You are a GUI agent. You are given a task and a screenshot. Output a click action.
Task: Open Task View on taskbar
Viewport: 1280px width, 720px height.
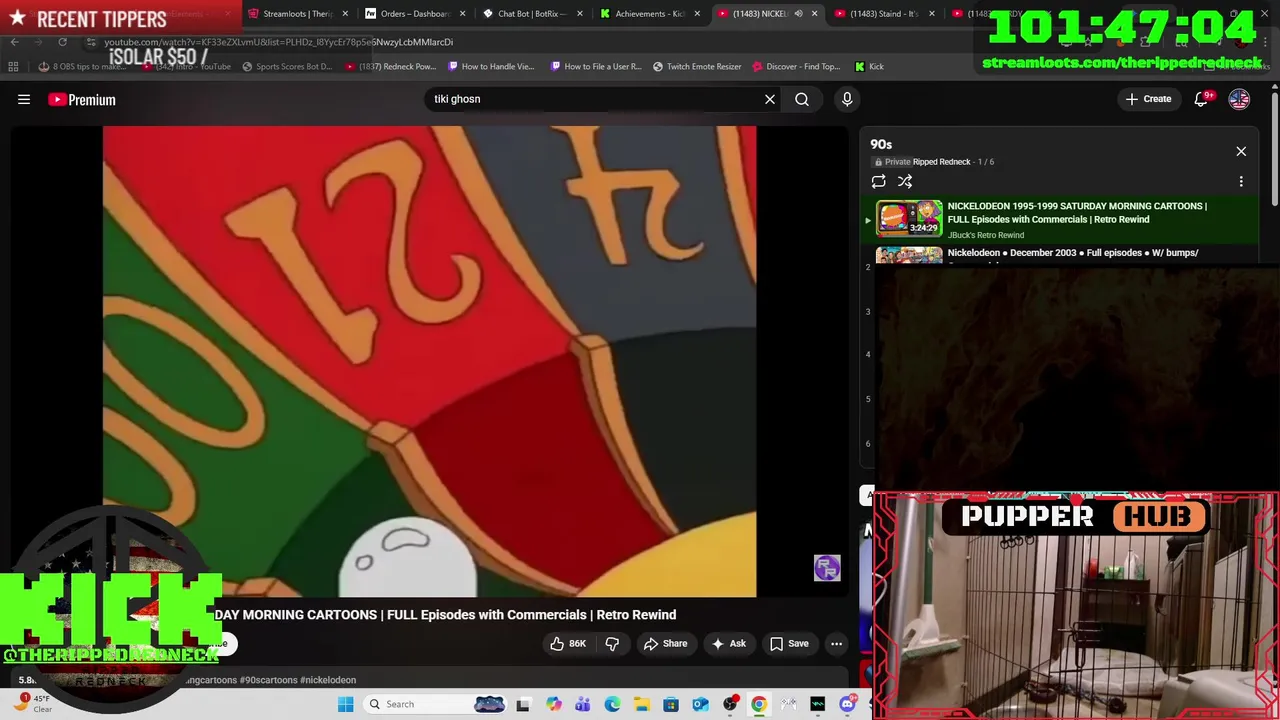(523, 705)
